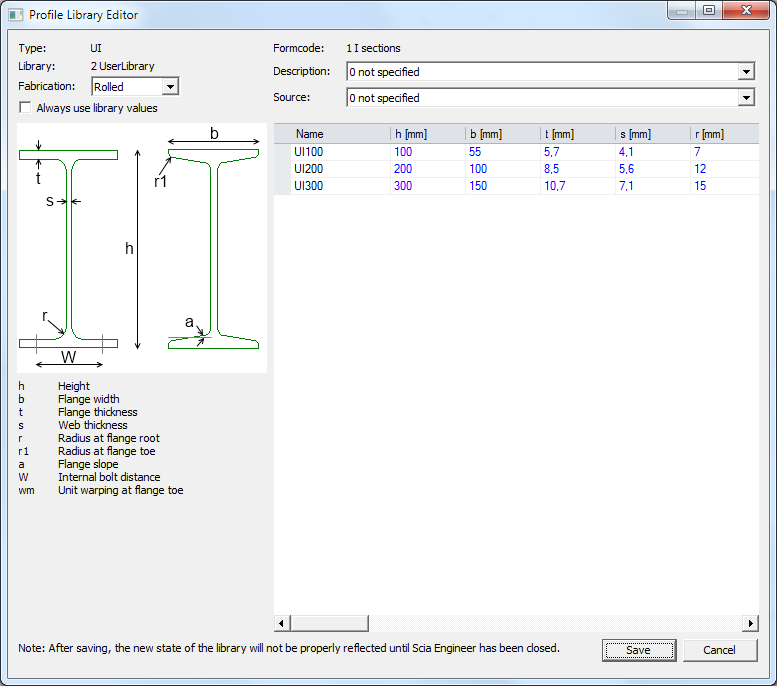
Task: Click the 'Unit warping at flange toe' legend text
Action: click(121, 490)
